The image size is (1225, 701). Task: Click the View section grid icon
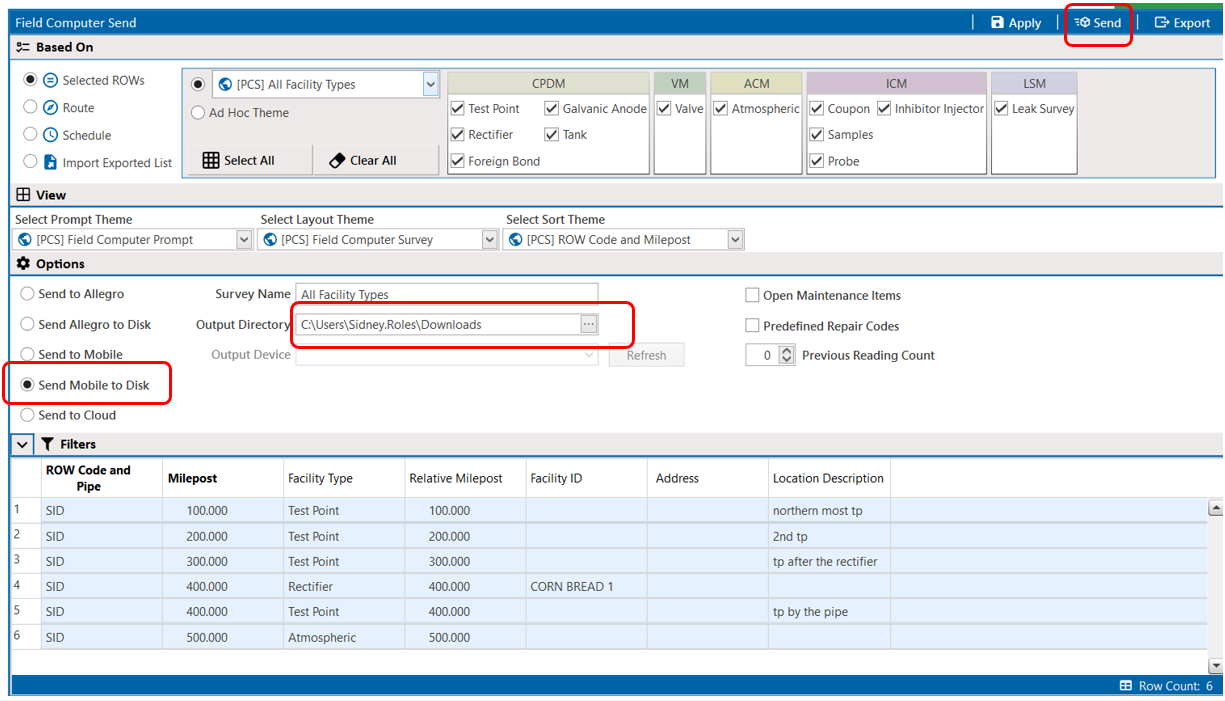23,195
